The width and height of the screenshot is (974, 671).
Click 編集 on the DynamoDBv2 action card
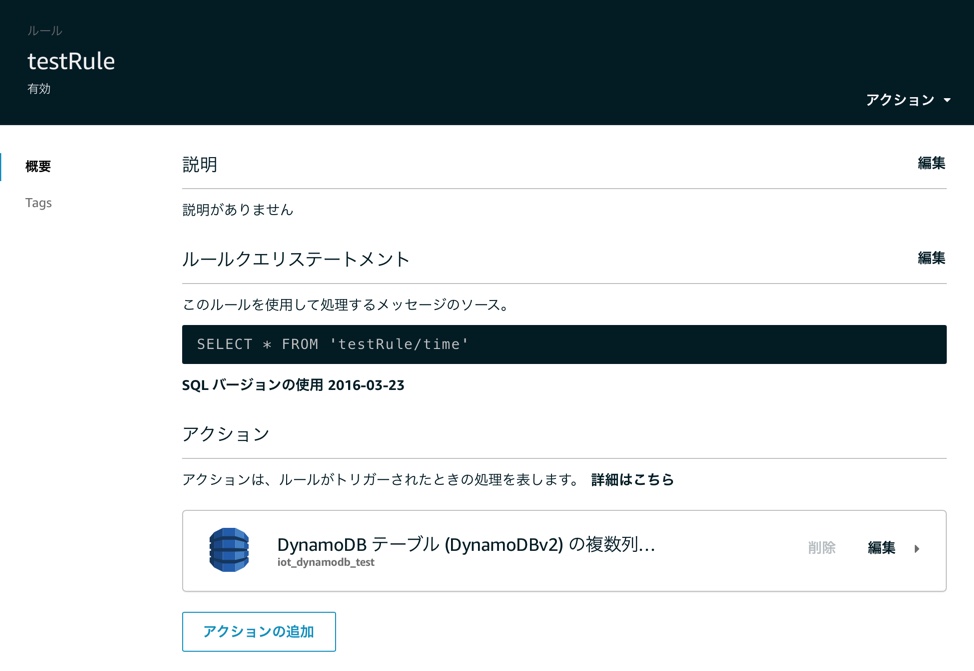881,549
